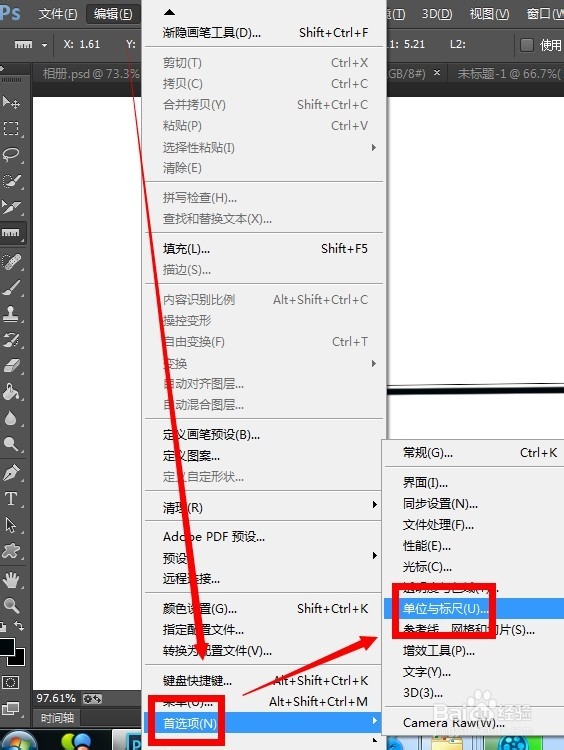Screen dimensions: 564x750
Task: Open 增效工具(P)... preferences
Action: click(x=474, y=651)
